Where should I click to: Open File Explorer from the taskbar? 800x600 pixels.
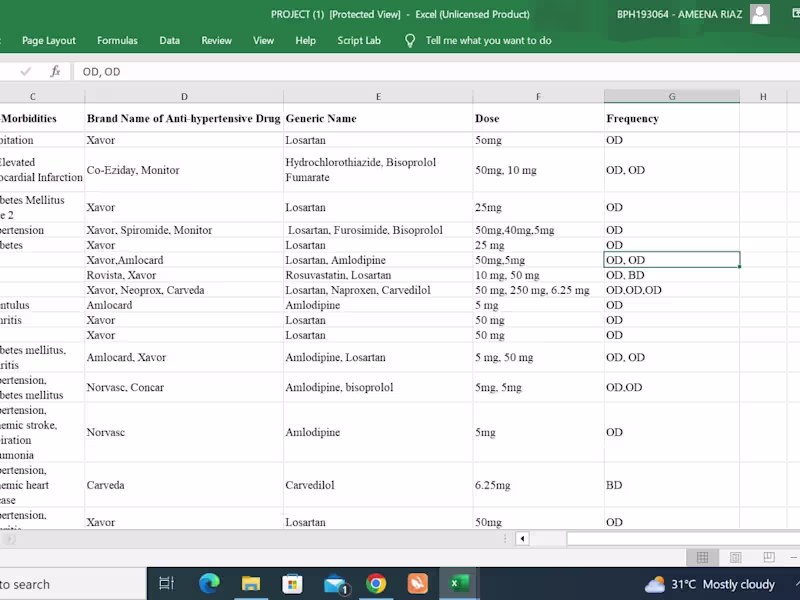(x=251, y=584)
